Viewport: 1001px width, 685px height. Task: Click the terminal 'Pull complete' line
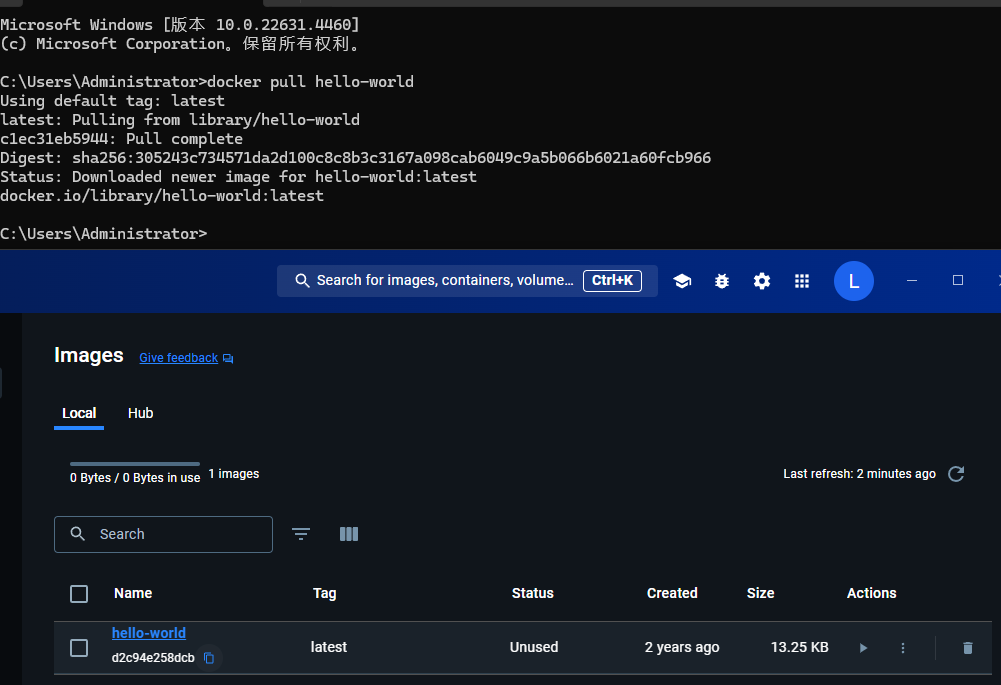tap(121, 139)
